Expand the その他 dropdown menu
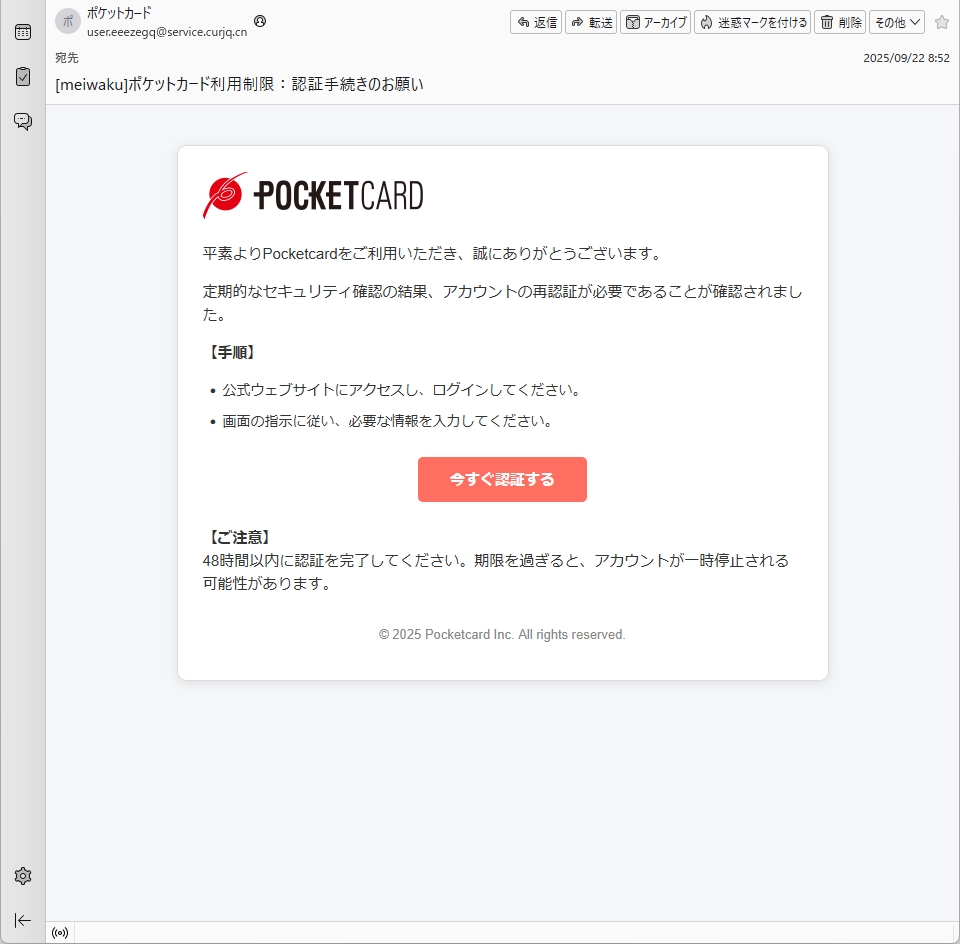The image size is (960, 944). tap(897, 22)
